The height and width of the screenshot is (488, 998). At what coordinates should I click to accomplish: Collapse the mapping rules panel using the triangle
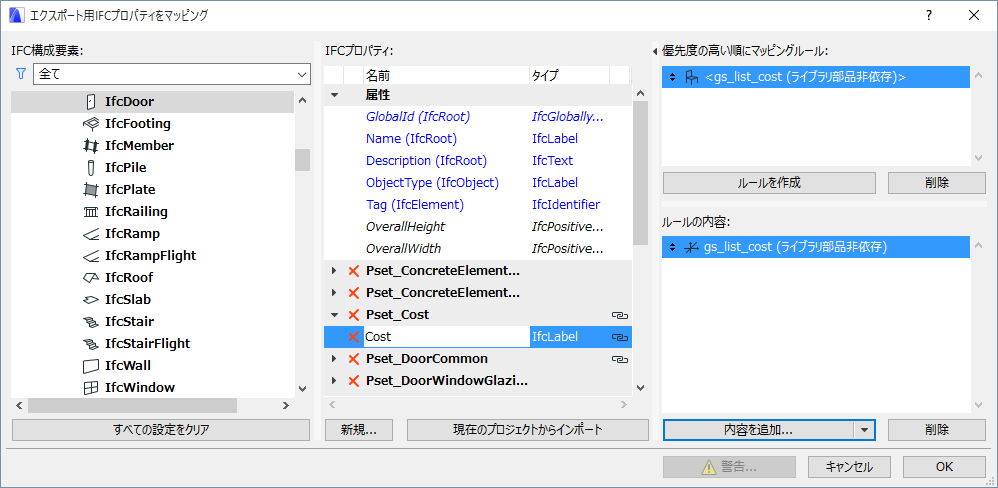click(x=656, y=51)
